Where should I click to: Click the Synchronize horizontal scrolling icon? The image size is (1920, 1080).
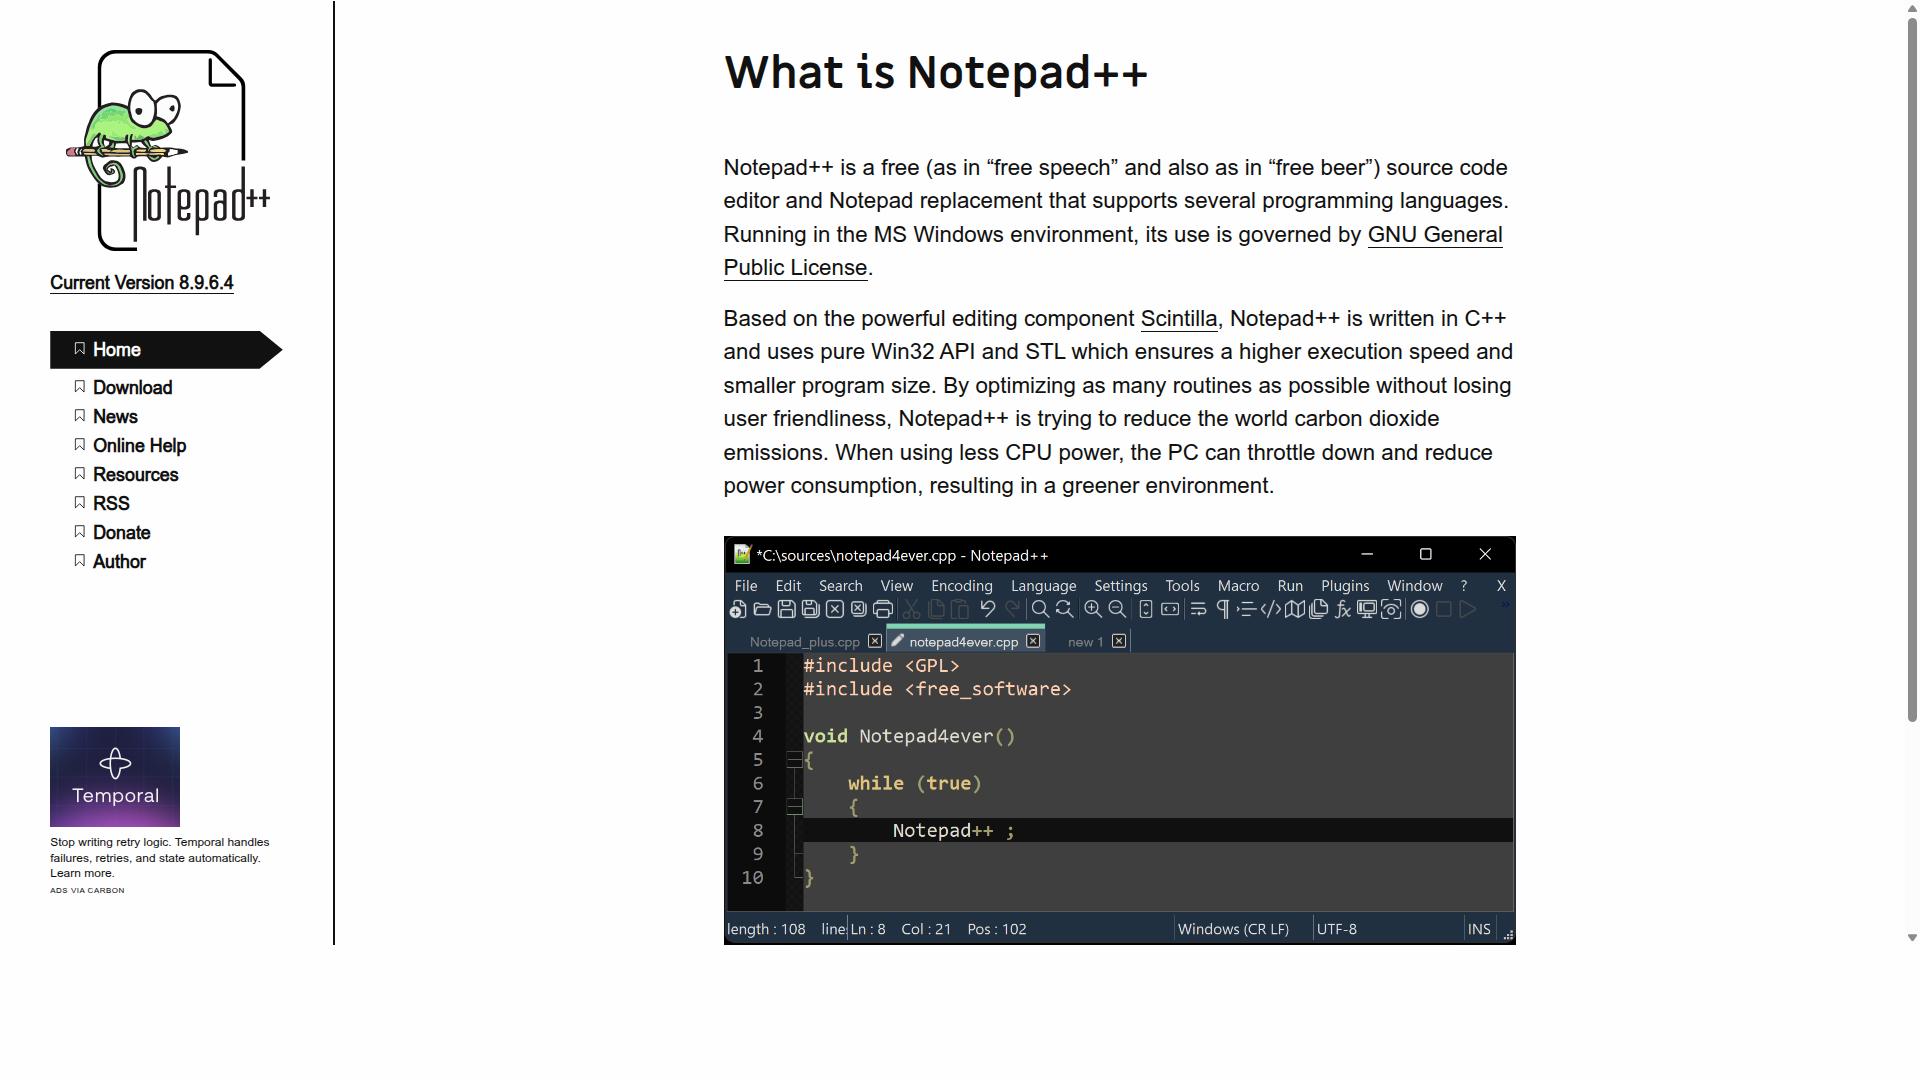point(1170,609)
